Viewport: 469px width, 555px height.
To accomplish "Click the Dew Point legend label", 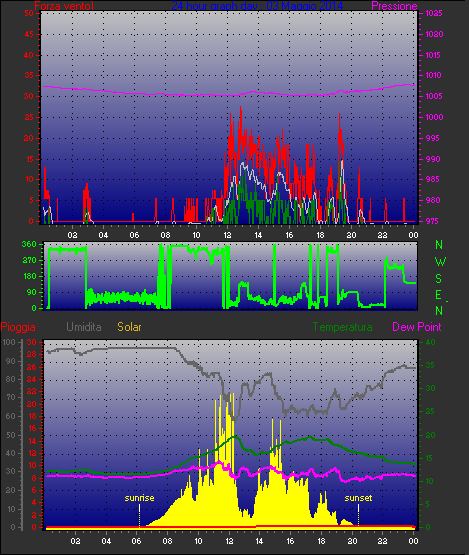I will tap(417, 327).
